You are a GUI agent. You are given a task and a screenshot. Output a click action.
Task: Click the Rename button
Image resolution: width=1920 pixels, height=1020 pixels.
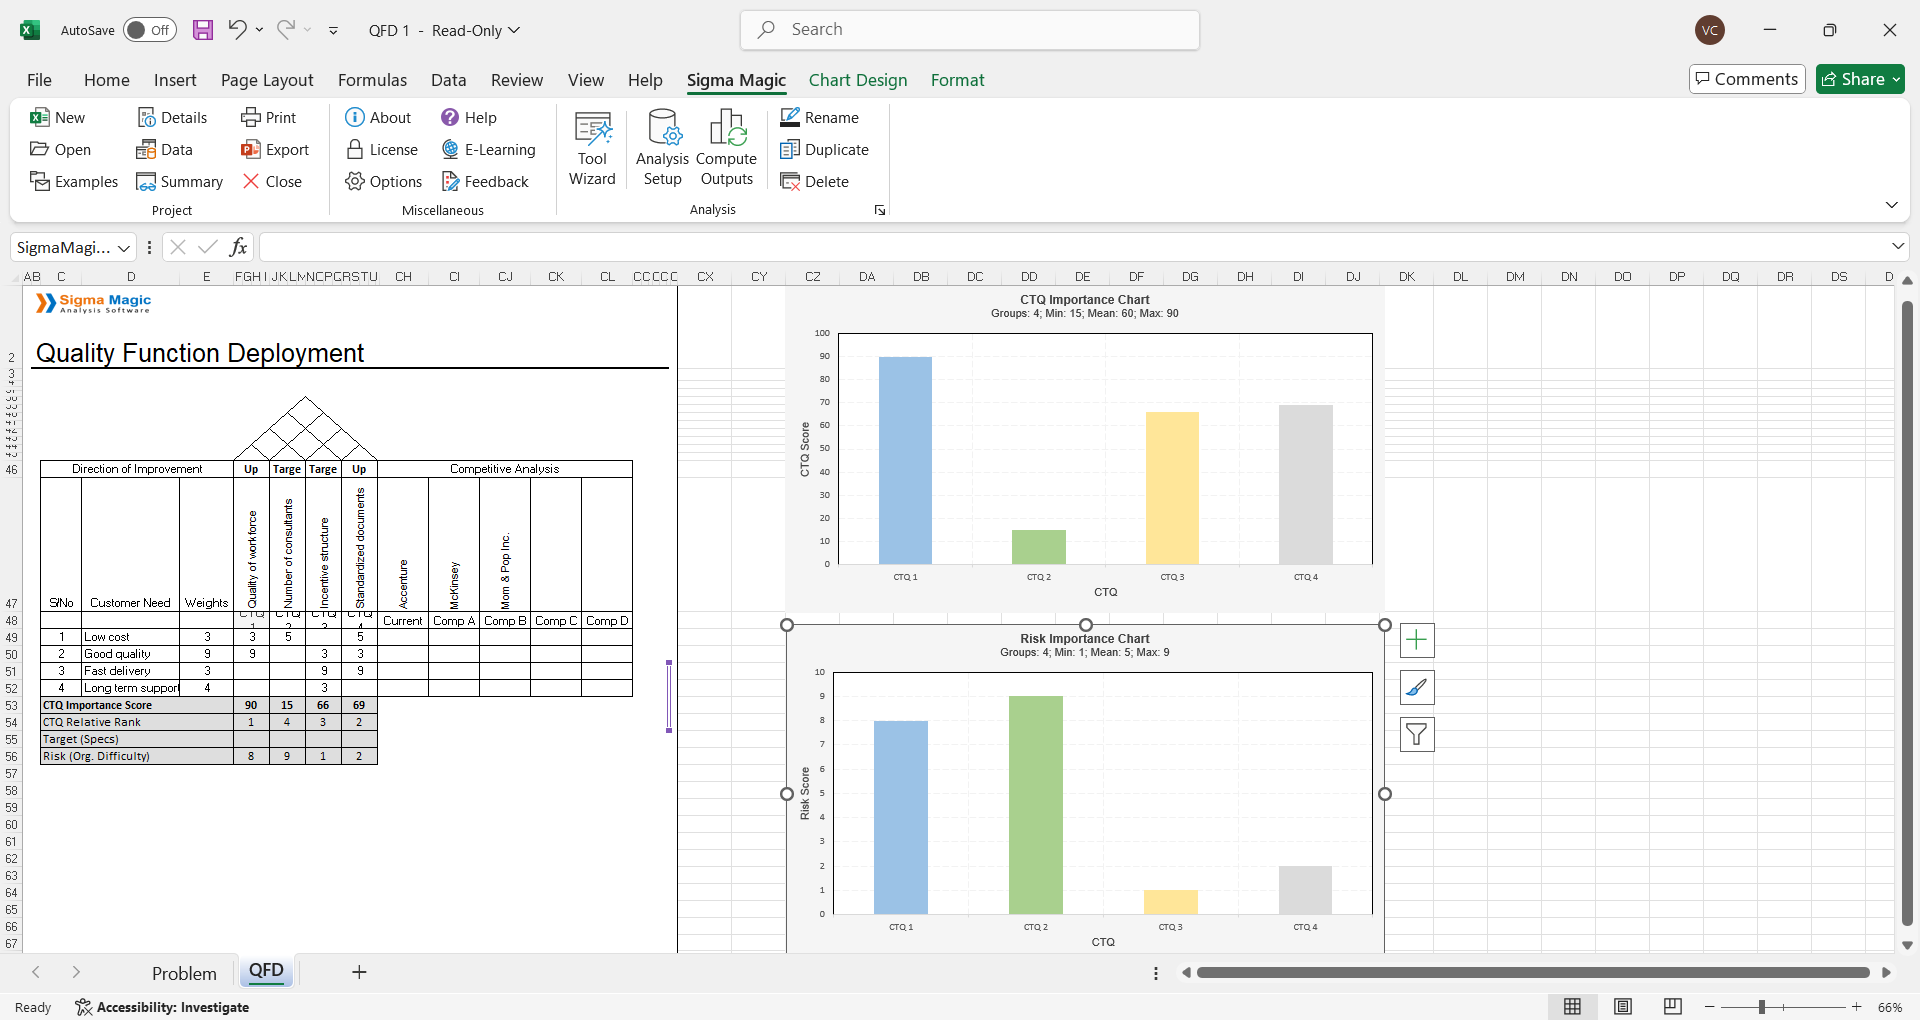tap(819, 118)
